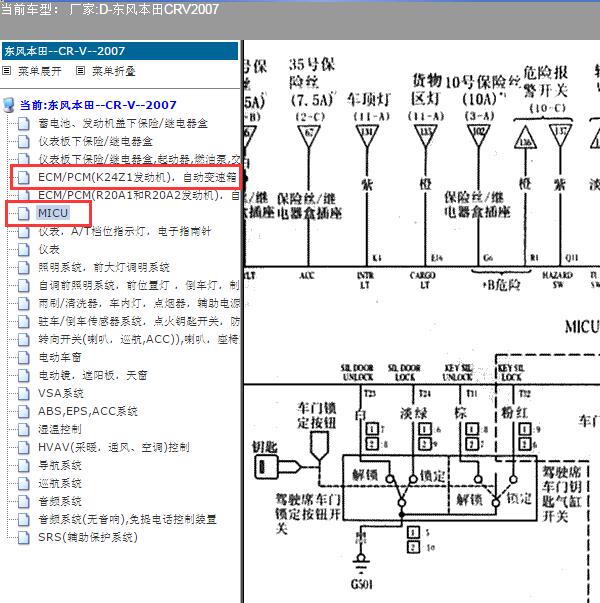The image size is (600, 603).
Task: Click the 菜单展开 expand-menu icon
Action: 7,71
